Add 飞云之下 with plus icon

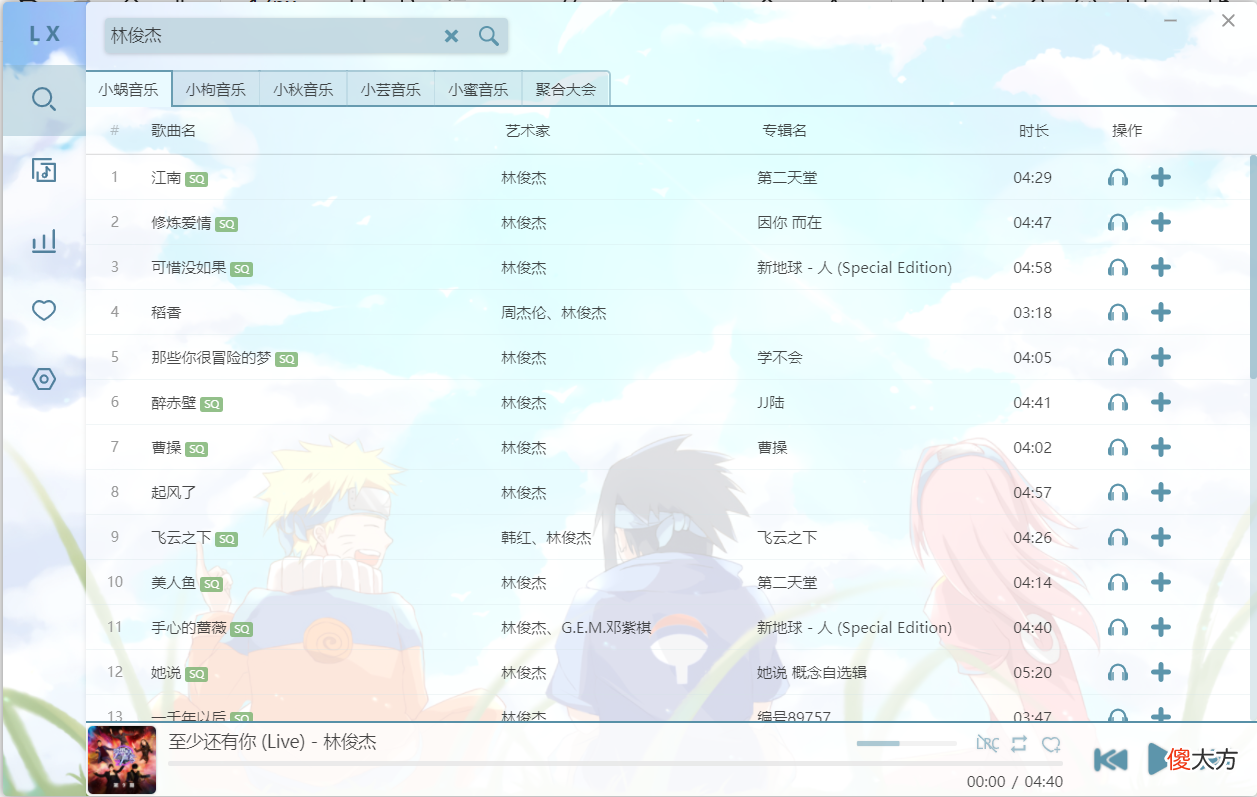1160,537
